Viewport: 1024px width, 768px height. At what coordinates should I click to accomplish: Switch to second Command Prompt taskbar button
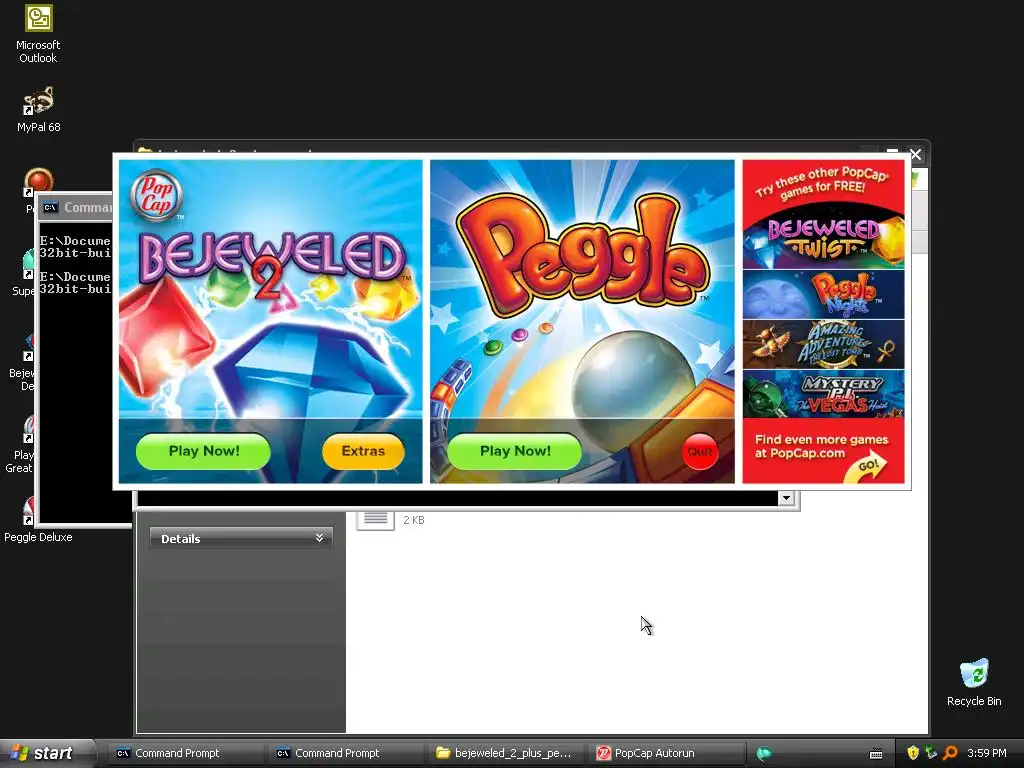point(345,753)
